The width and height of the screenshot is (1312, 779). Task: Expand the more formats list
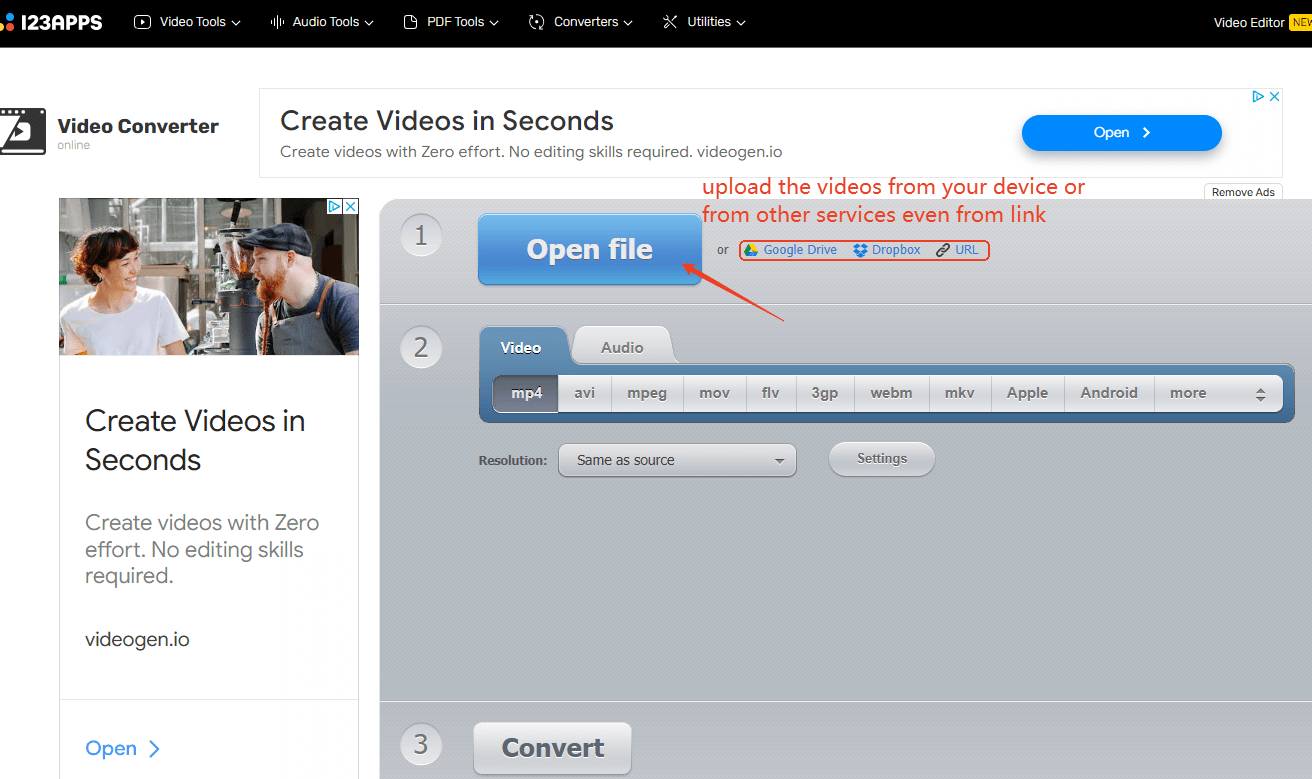point(1217,394)
